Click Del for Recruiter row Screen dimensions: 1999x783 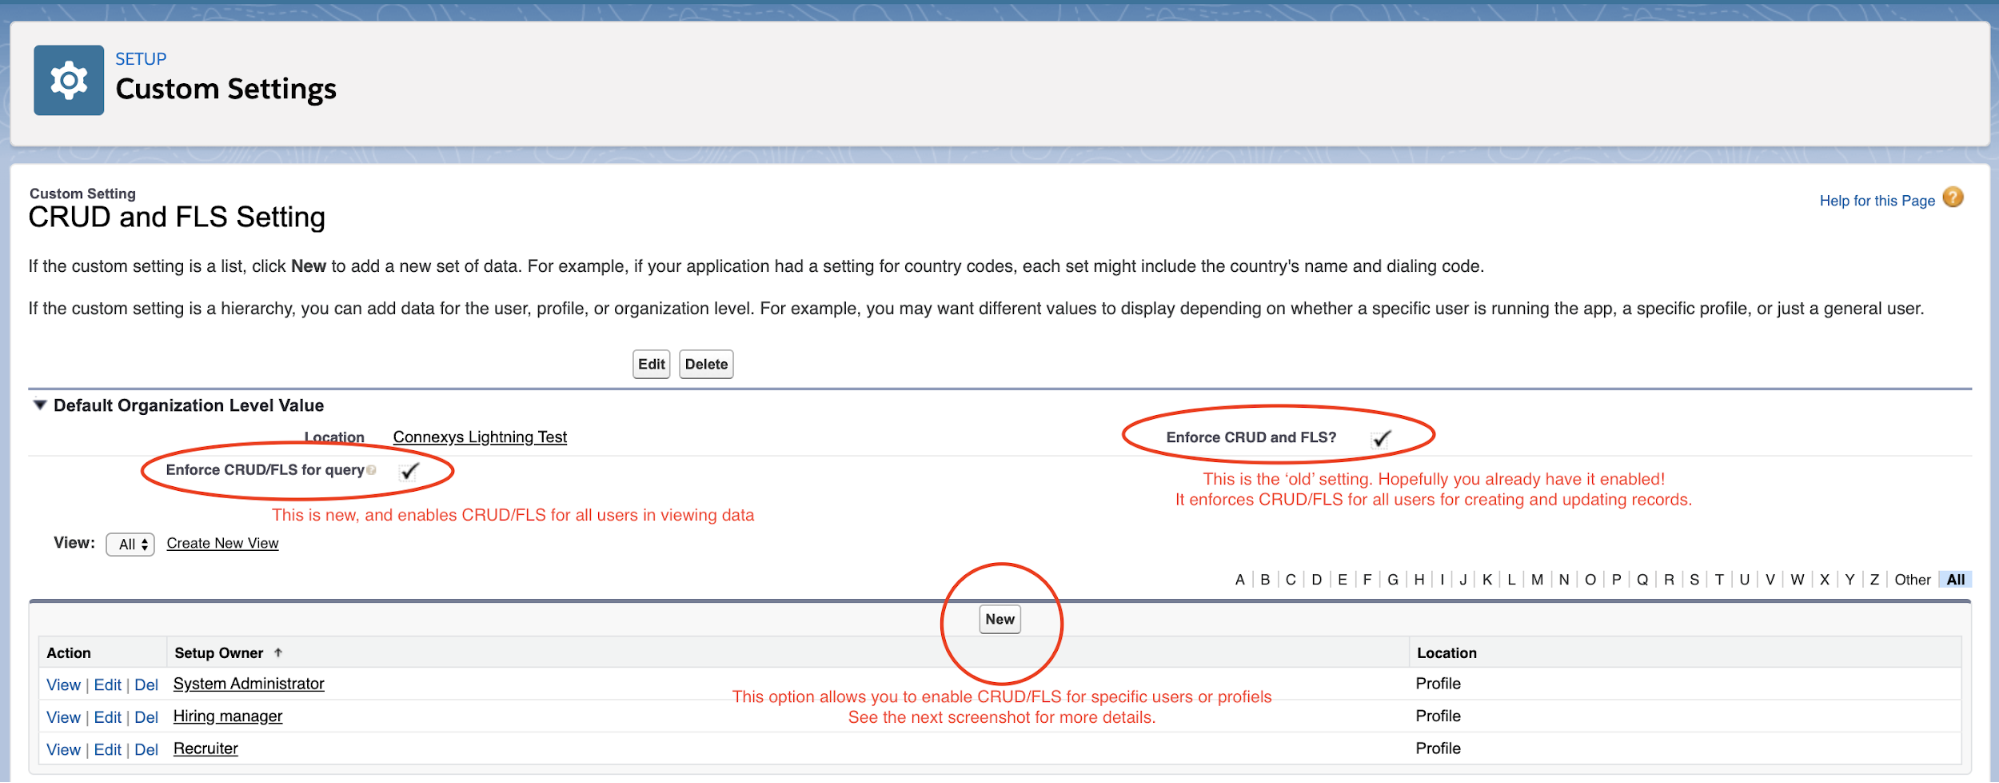coord(146,749)
